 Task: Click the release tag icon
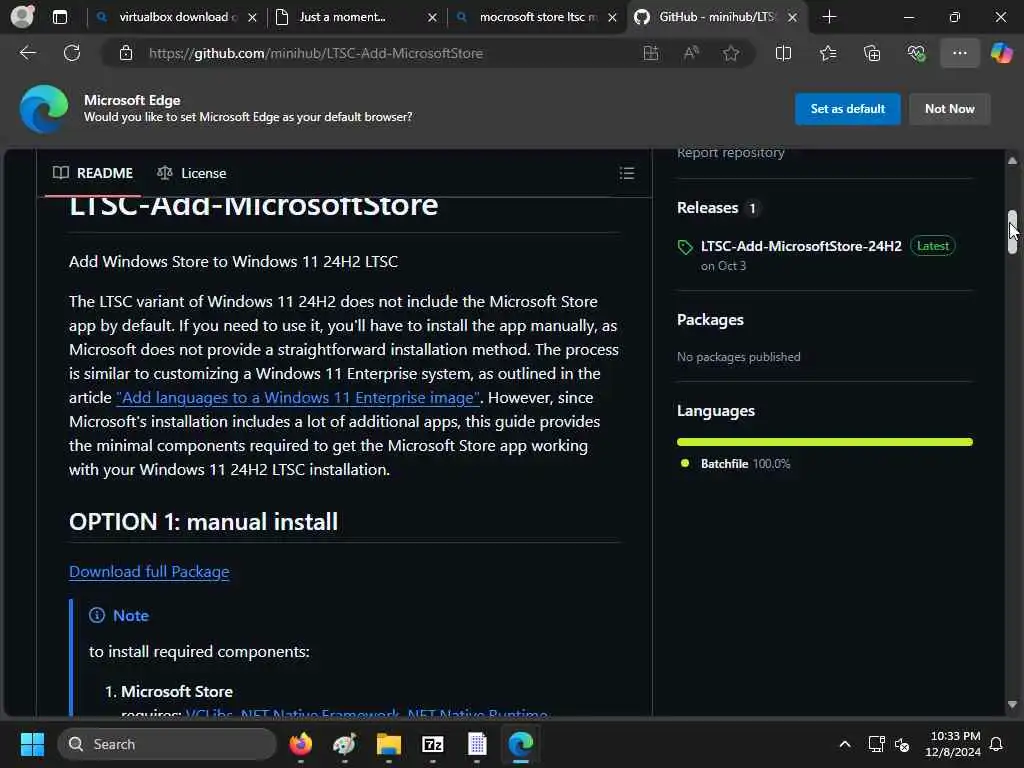click(685, 247)
